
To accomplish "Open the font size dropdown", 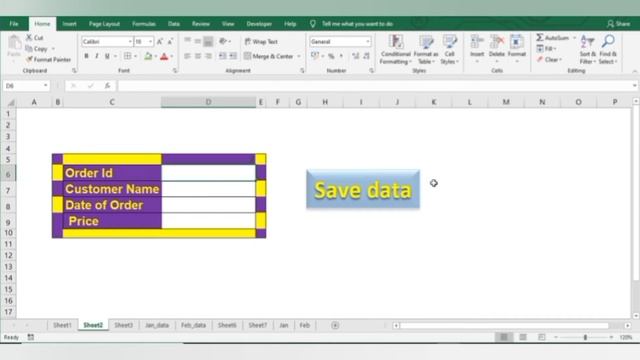I will tap(150, 42).
